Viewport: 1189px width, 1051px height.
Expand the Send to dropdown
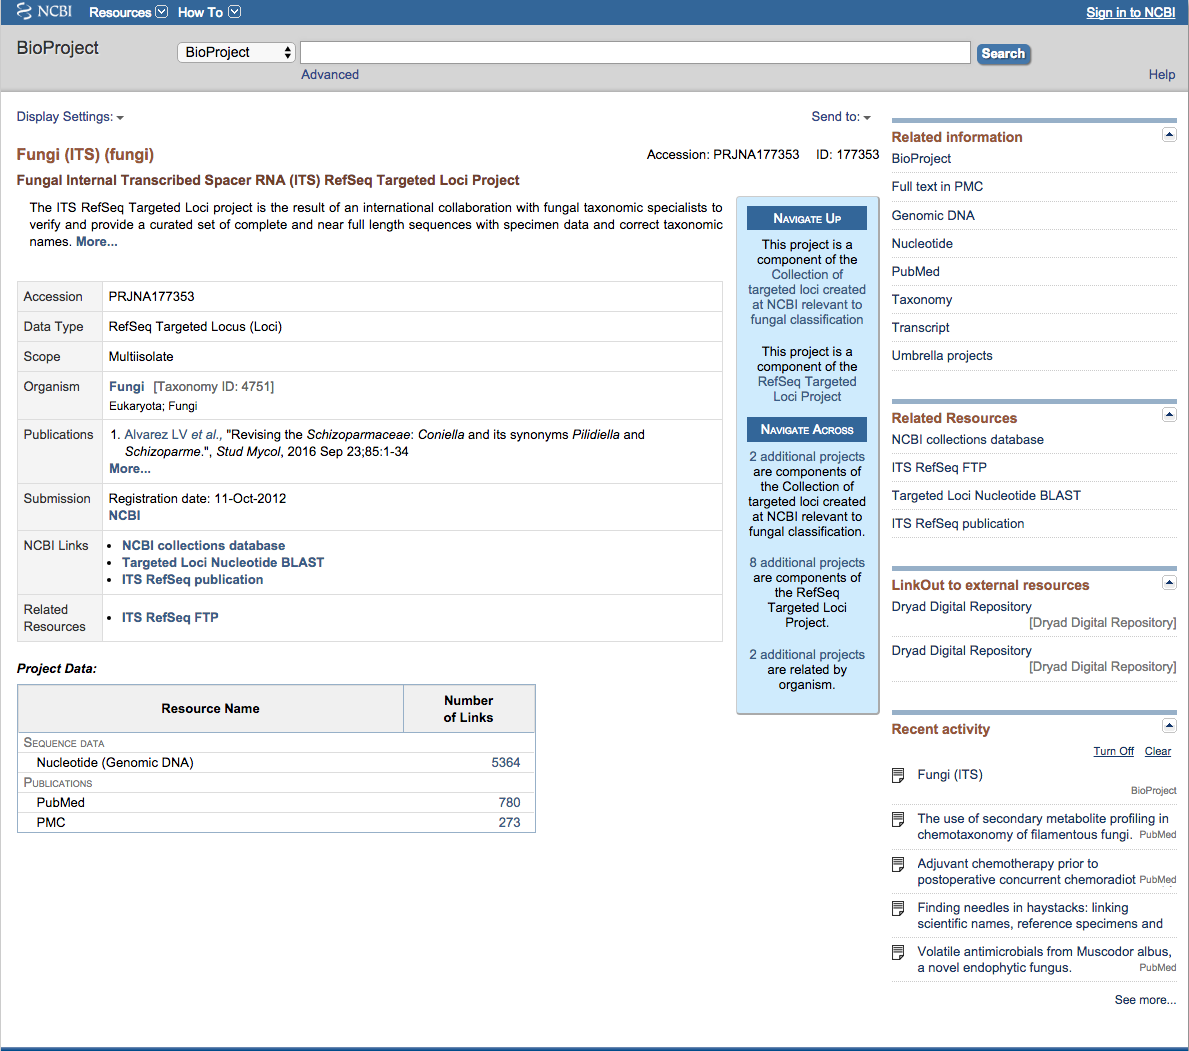click(x=841, y=117)
